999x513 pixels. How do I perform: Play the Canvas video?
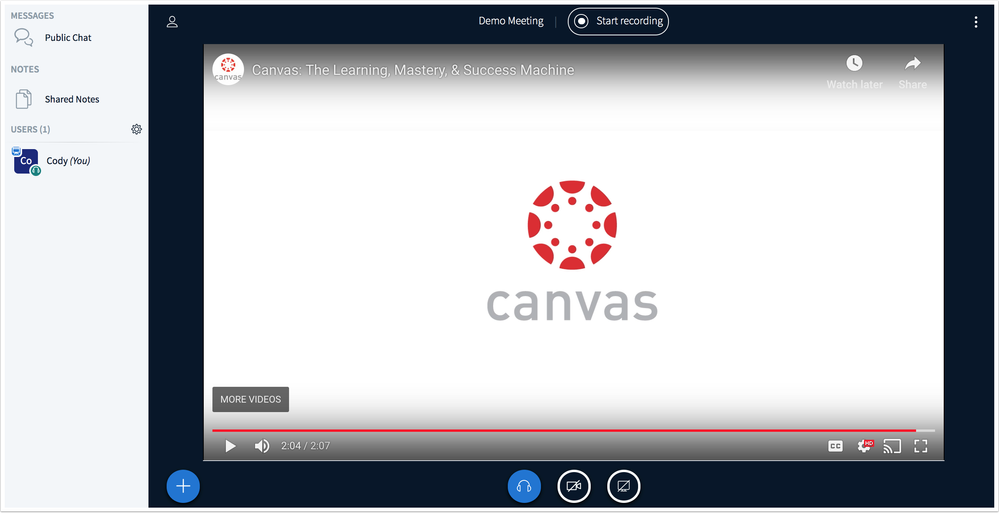point(230,446)
